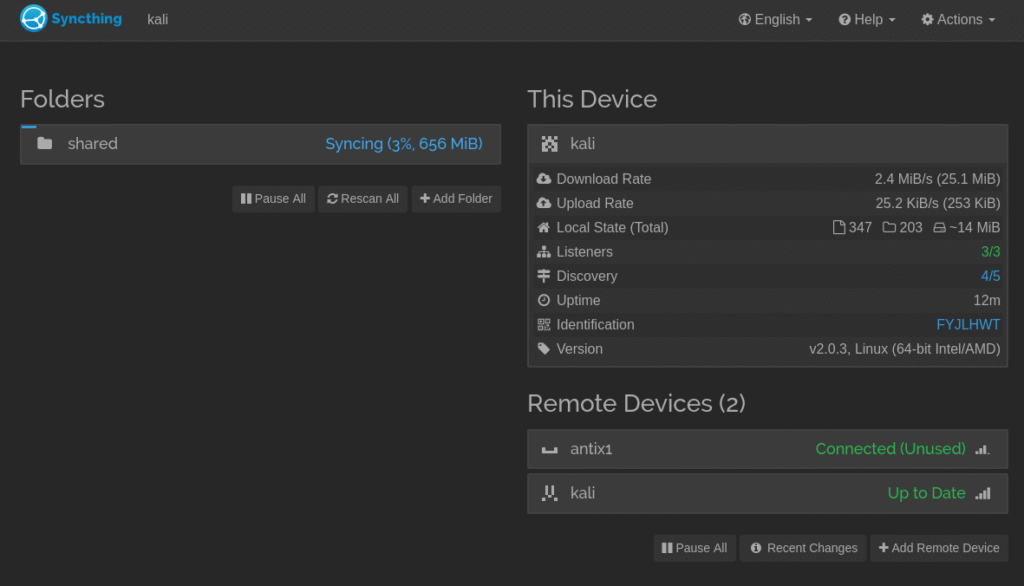Expand the shared folder panel
The image size is (1024, 586).
[261, 144]
